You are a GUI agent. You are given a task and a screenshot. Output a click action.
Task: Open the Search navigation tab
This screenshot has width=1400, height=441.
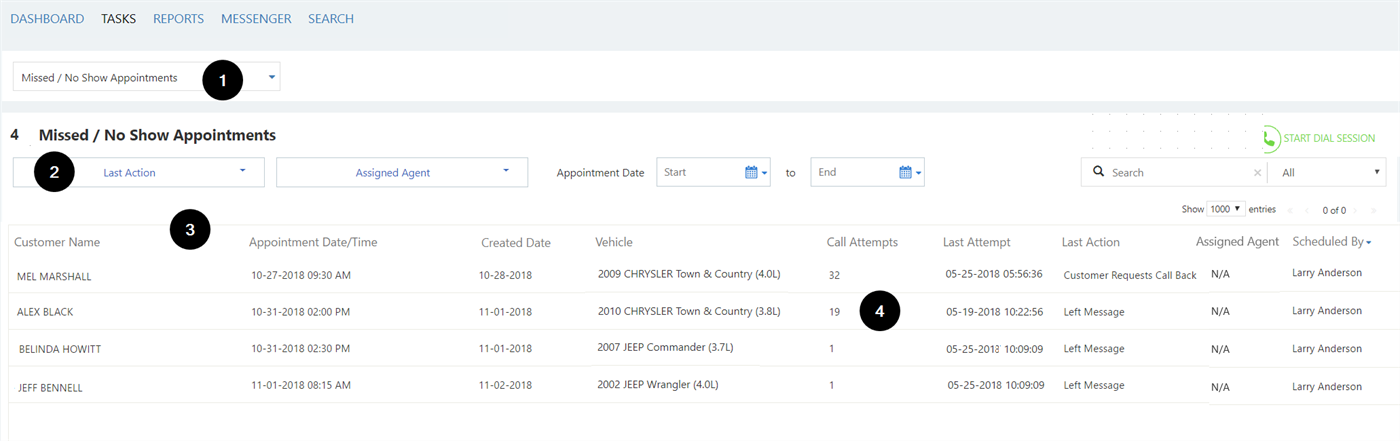coord(331,19)
